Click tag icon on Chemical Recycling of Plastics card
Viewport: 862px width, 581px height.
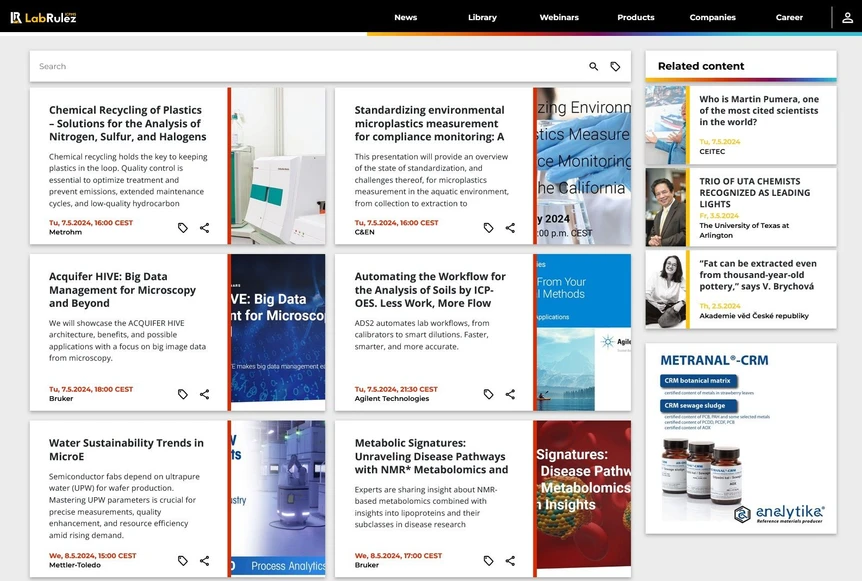(183, 228)
